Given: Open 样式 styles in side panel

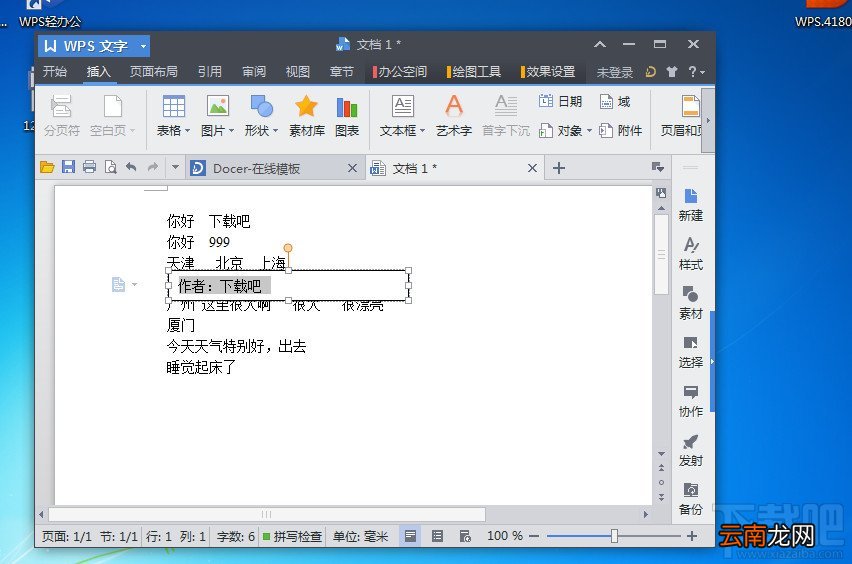Looking at the screenshot, I should coord(691,254).
